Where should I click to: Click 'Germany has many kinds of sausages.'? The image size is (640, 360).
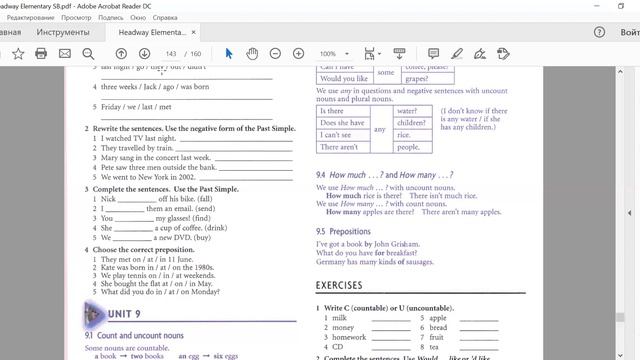pyautogui.click(x=375, y=262)
